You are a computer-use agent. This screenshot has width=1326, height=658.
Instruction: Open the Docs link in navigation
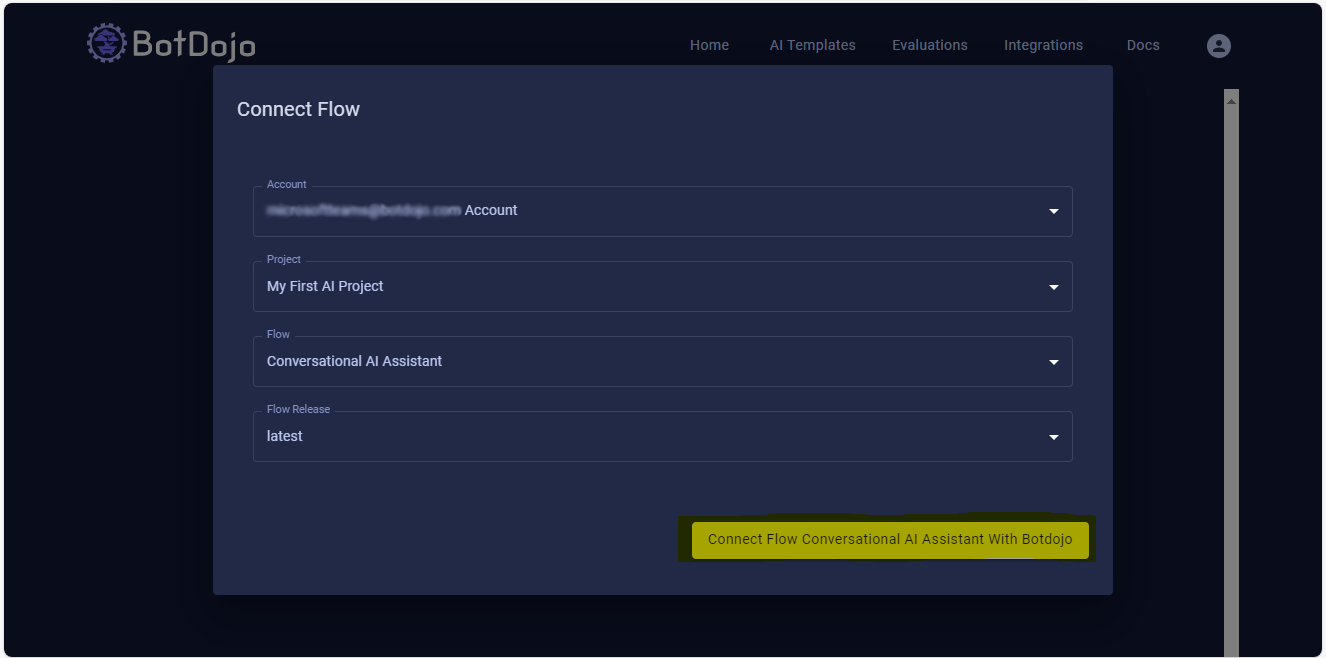[x=1143, y=45]
